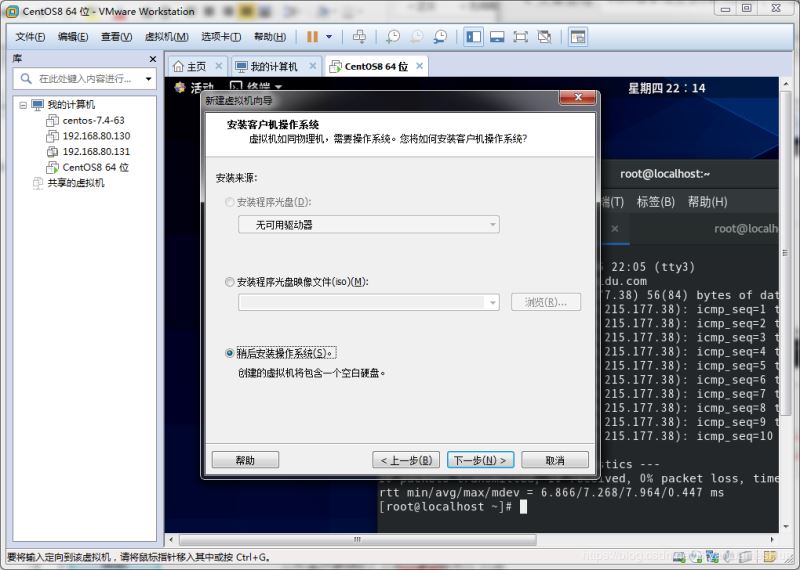Open the 文件(F) menu

pyautogui.click(x=30, y=37)
